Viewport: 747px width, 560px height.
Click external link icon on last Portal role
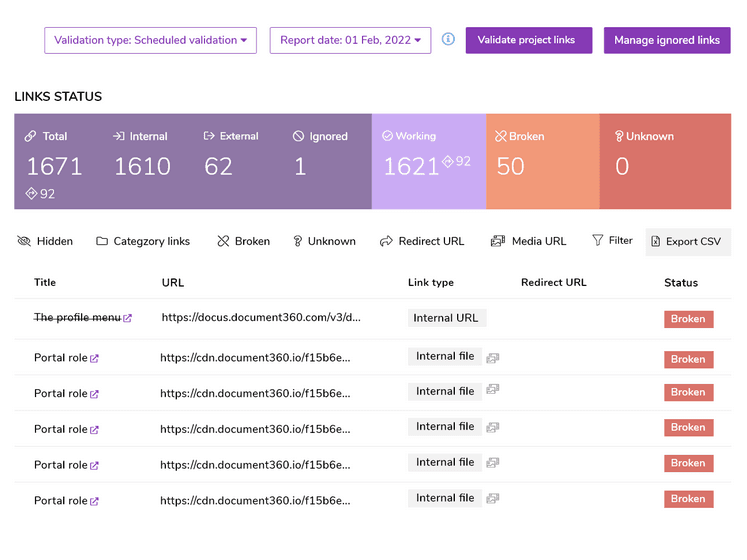pos(95,501)
